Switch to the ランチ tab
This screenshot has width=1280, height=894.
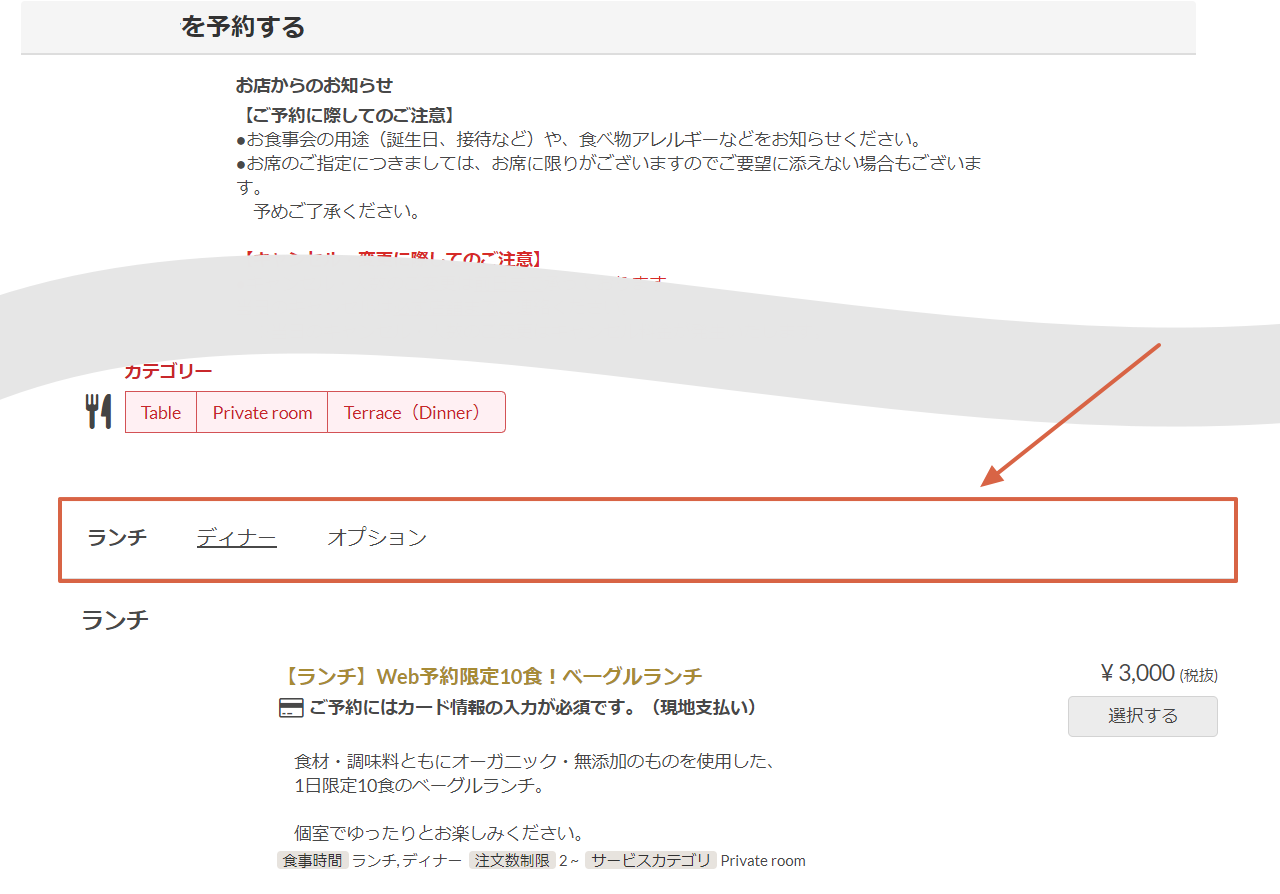(117, 538)
